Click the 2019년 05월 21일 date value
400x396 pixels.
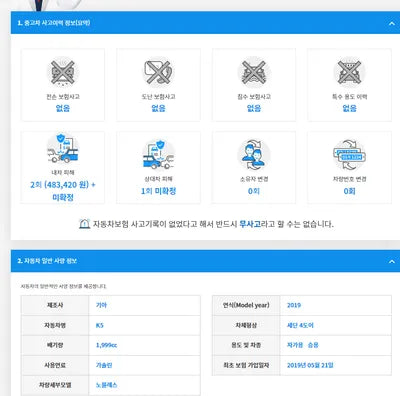pos(310,365)
